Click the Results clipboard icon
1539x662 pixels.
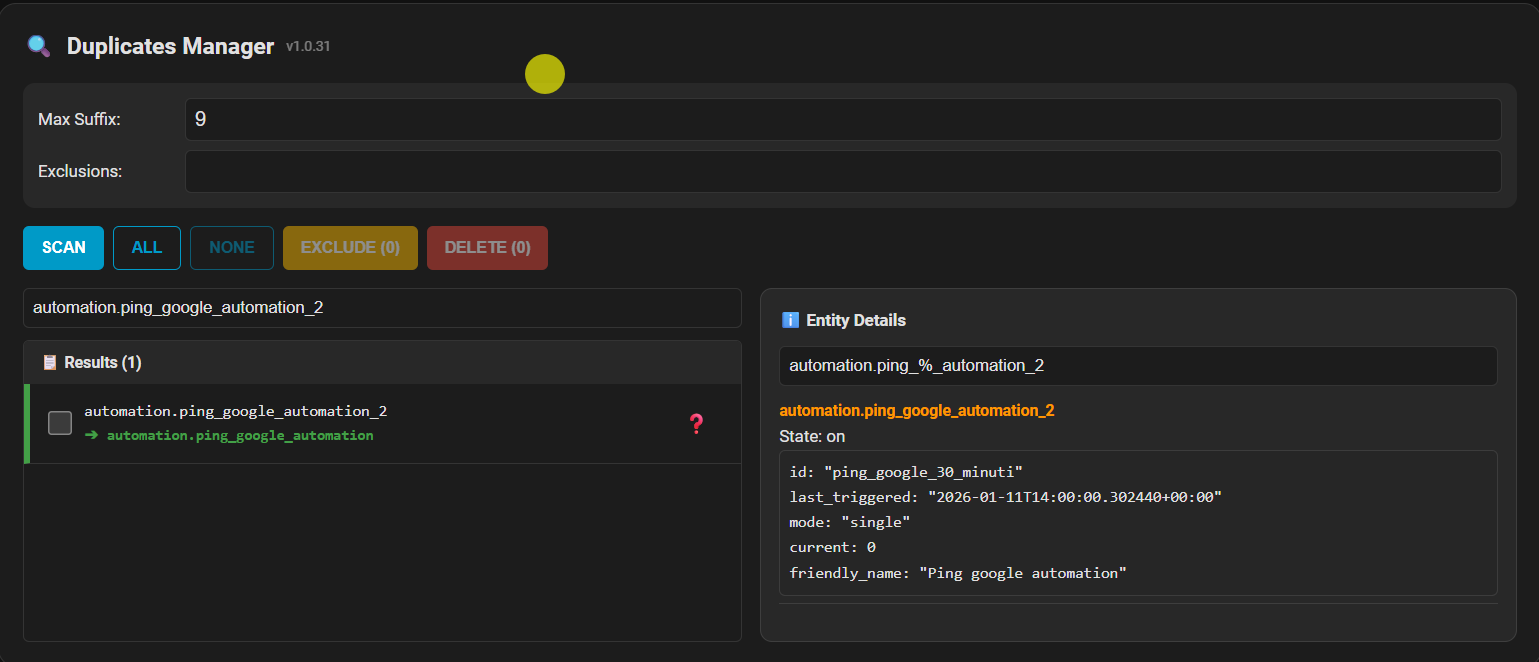point(50,362)
